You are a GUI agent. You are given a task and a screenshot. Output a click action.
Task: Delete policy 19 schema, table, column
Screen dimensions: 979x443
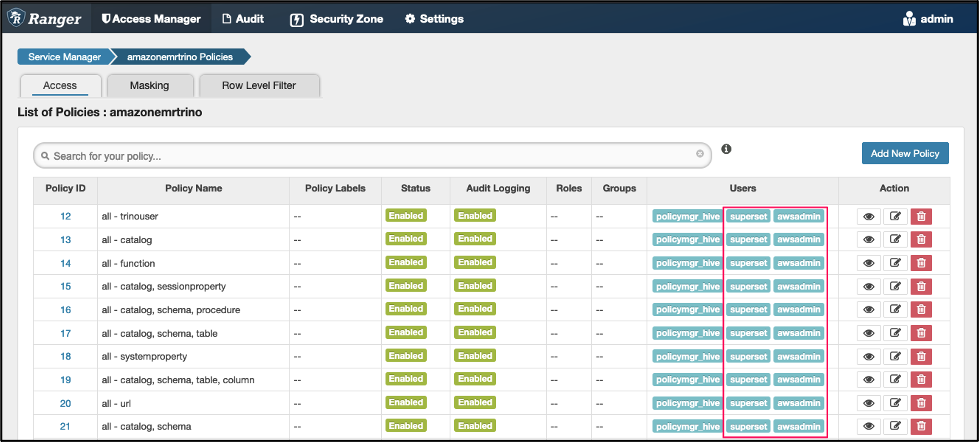(921, 379)
